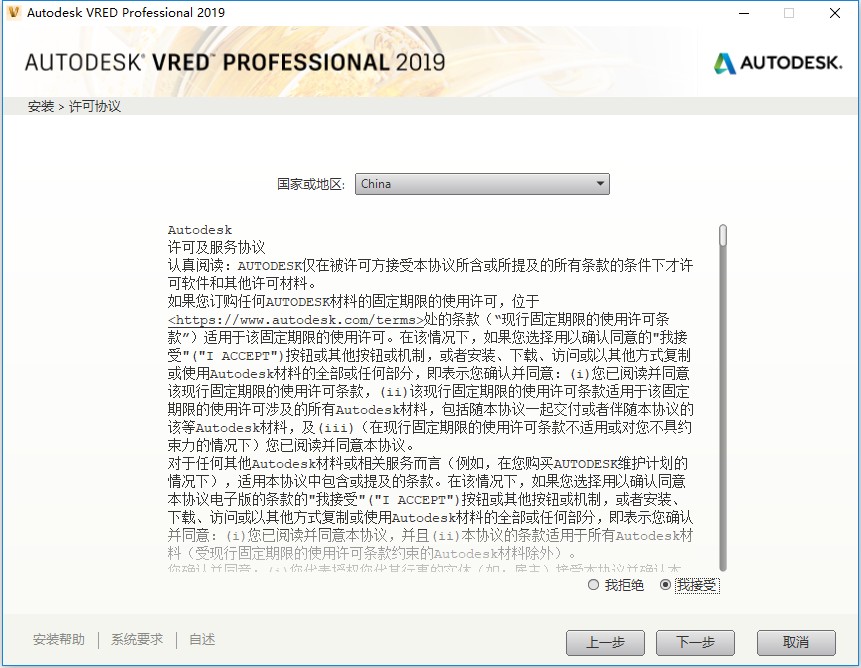Screen dimensions: 861x668
Task: Click the maximize button of the installer
Action: (x=789, y=13)
